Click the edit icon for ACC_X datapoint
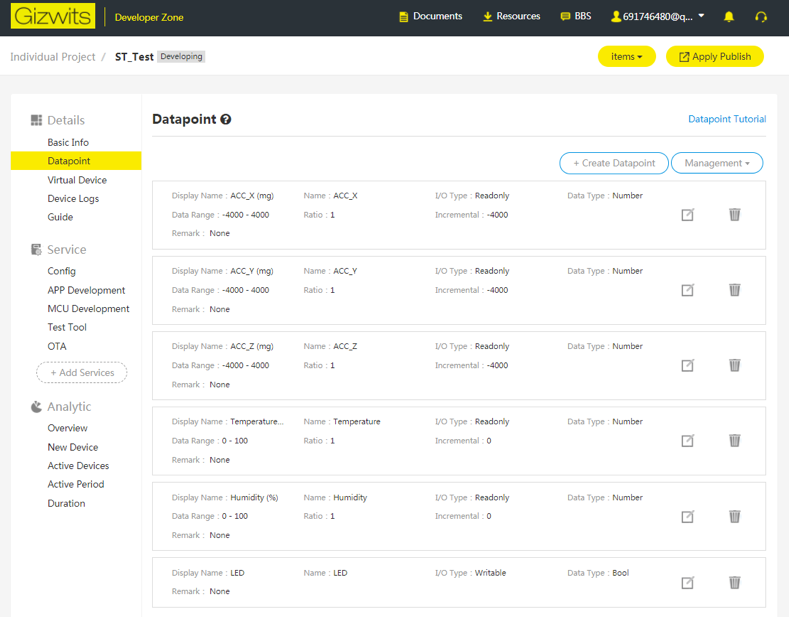Image resolution: width=789 pixels, height=617 pixels. pyautogui.click(x=687, y=215)
